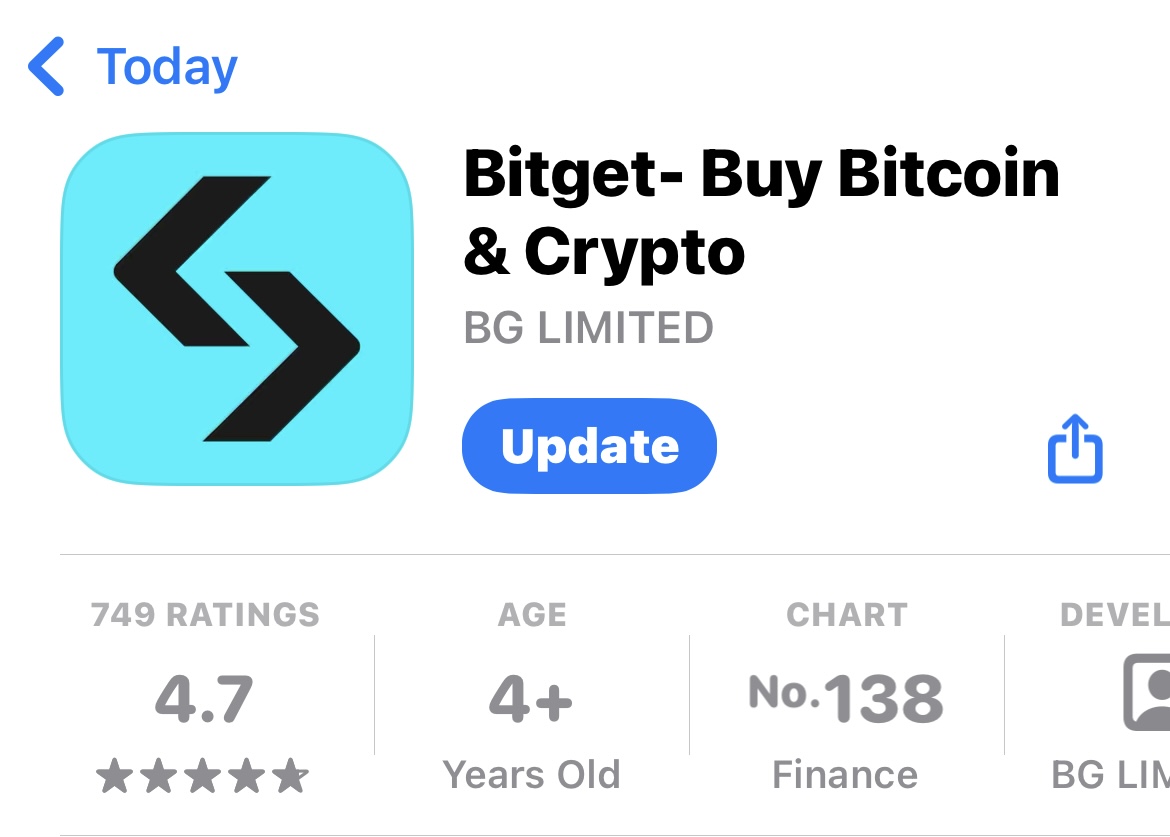
Task: Go back to Today
Action: pyautogui.click(x=167, y=67)
